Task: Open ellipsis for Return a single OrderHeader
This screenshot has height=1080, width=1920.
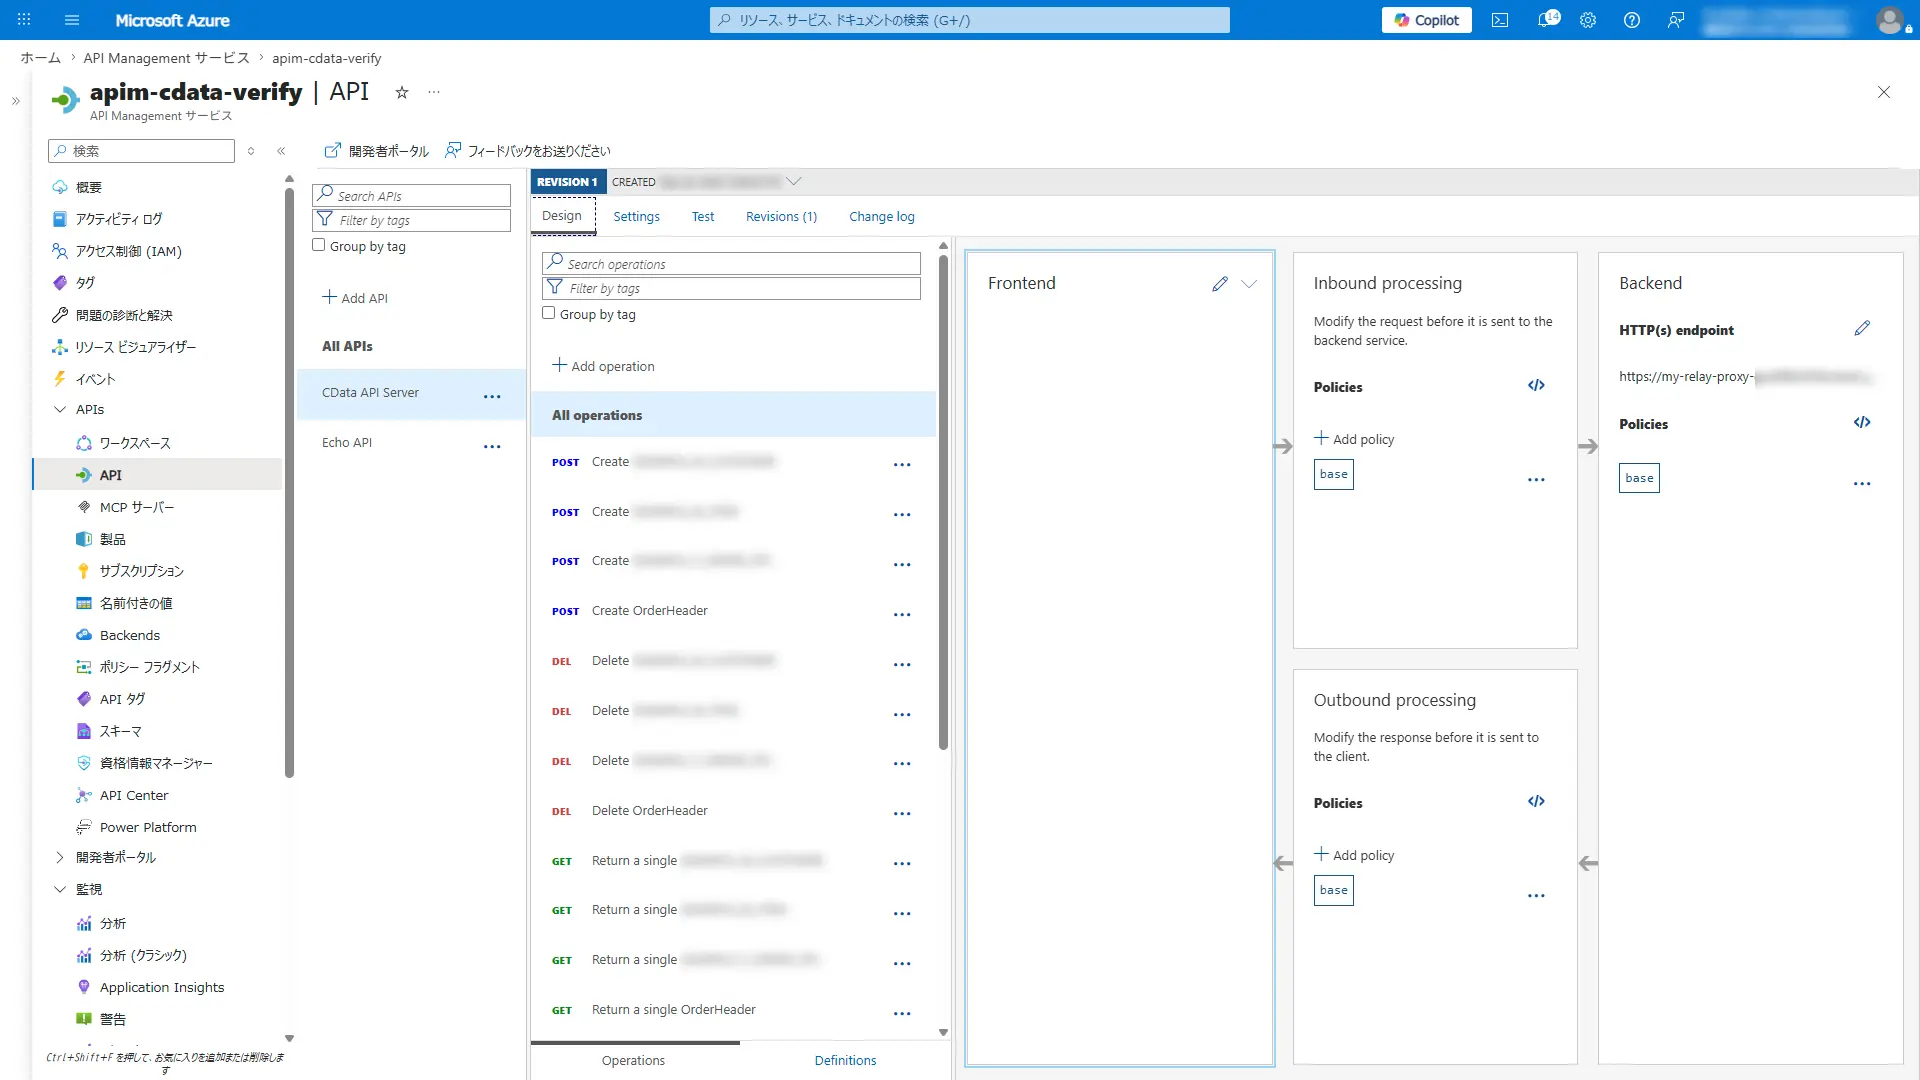Action: tap(902, 1014)
